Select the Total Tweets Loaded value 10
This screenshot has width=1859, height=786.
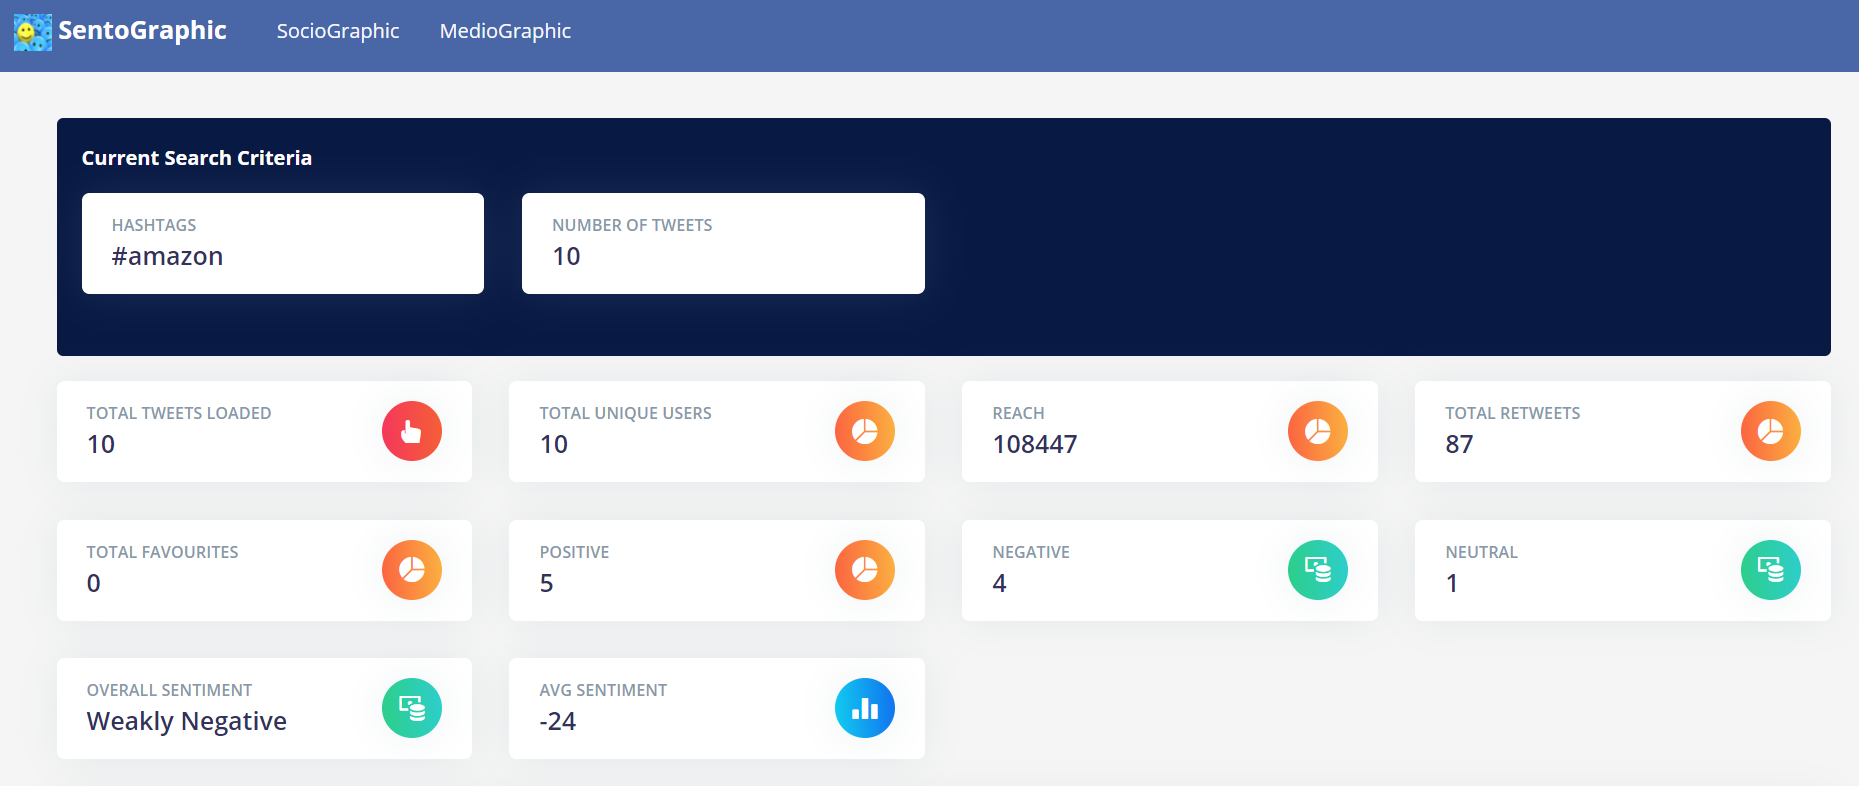click(101, 444)
